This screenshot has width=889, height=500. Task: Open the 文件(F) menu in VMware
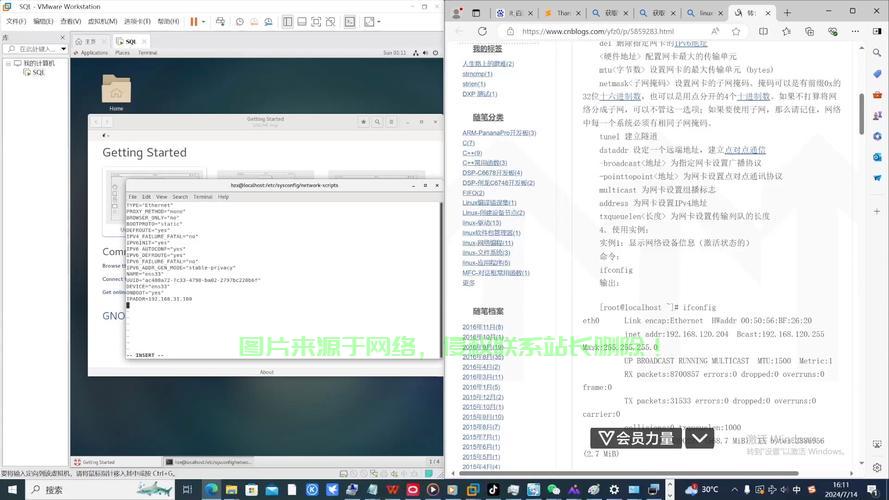point(16,22)
